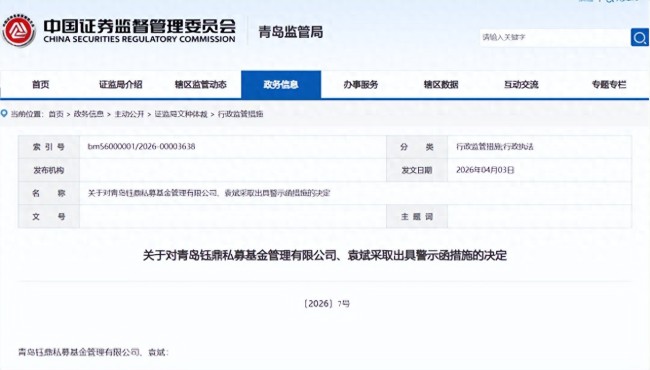Open the 互动交流 navigation tab
This screenshot has width=650, height=370.
[521, 85]
